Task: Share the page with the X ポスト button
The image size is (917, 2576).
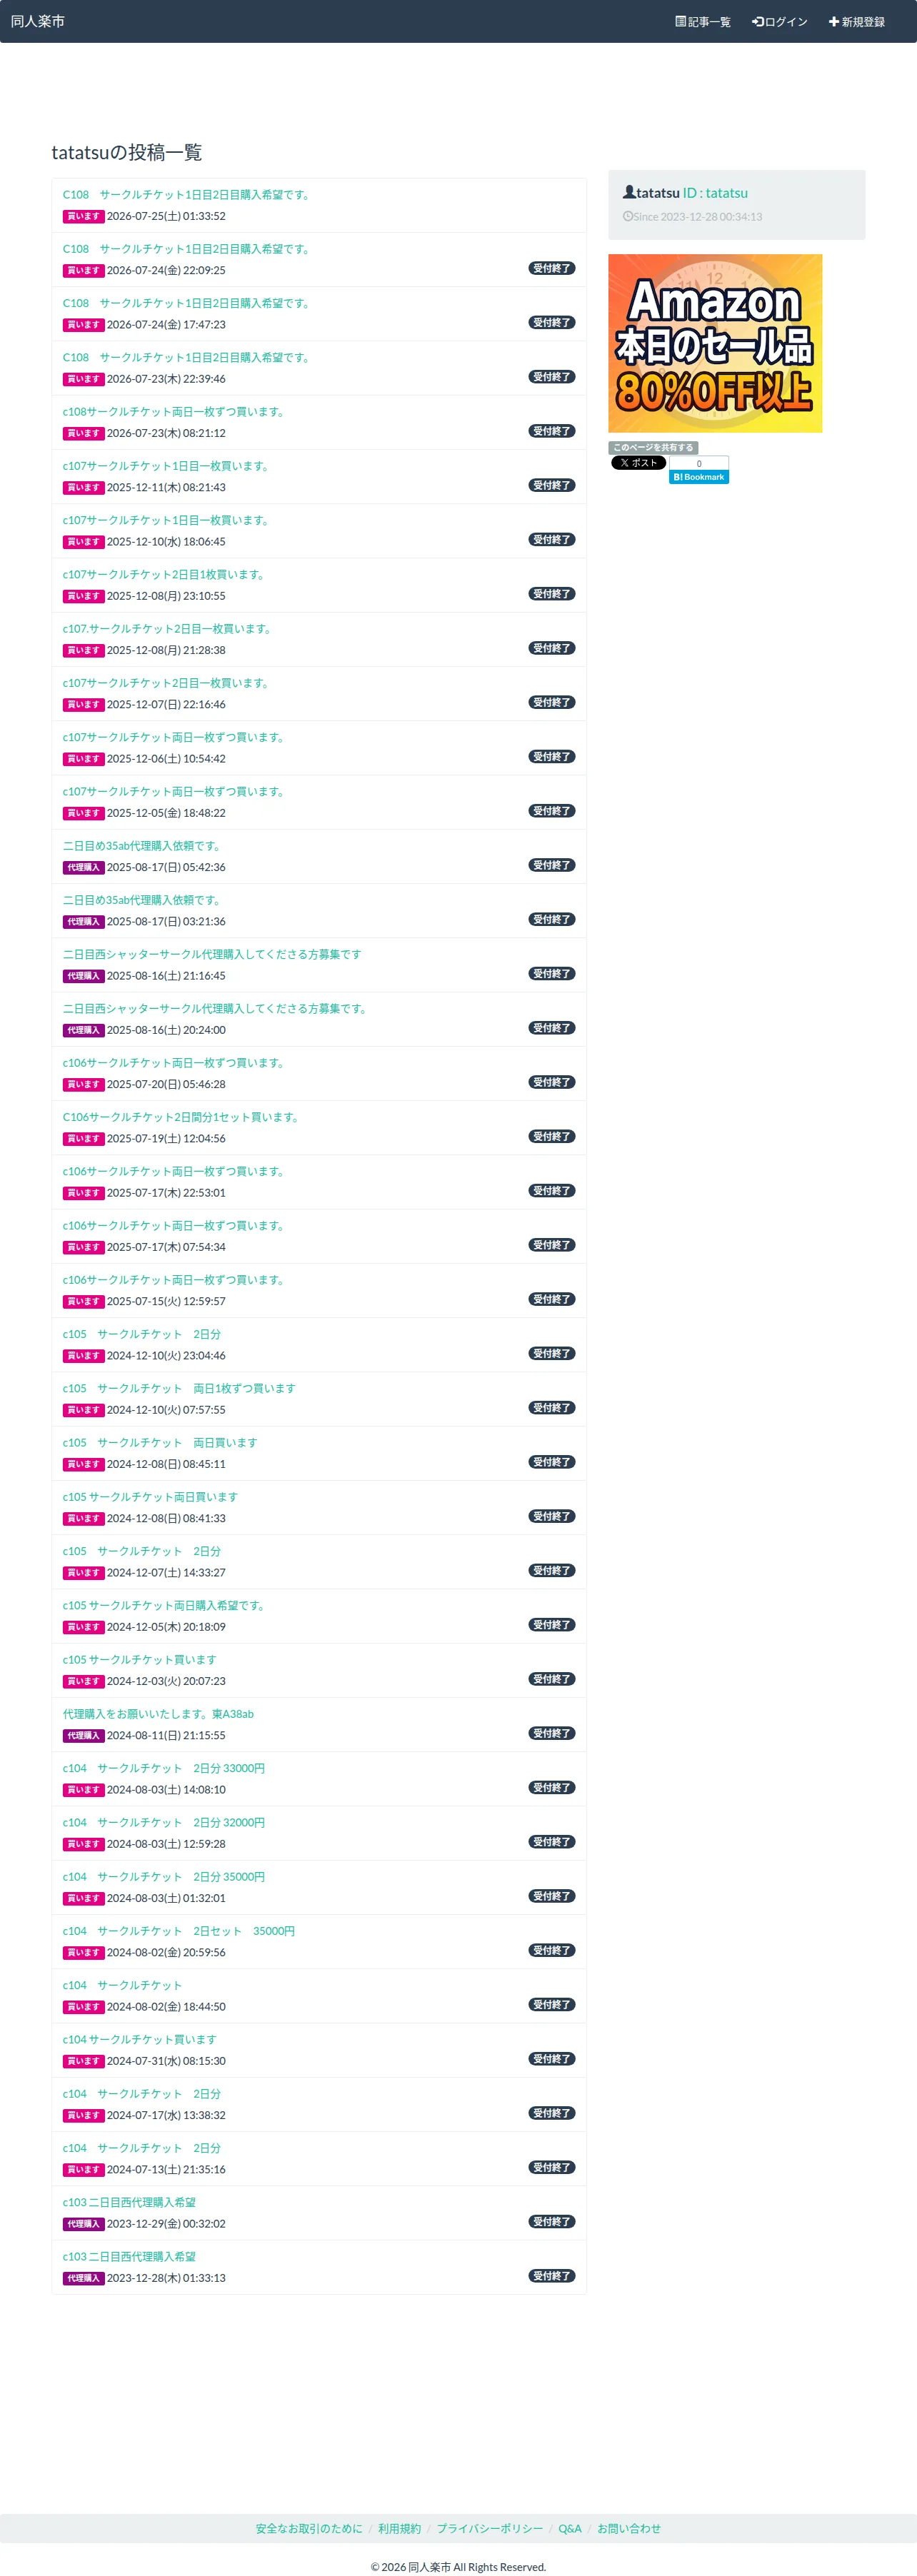Action: 638,463
